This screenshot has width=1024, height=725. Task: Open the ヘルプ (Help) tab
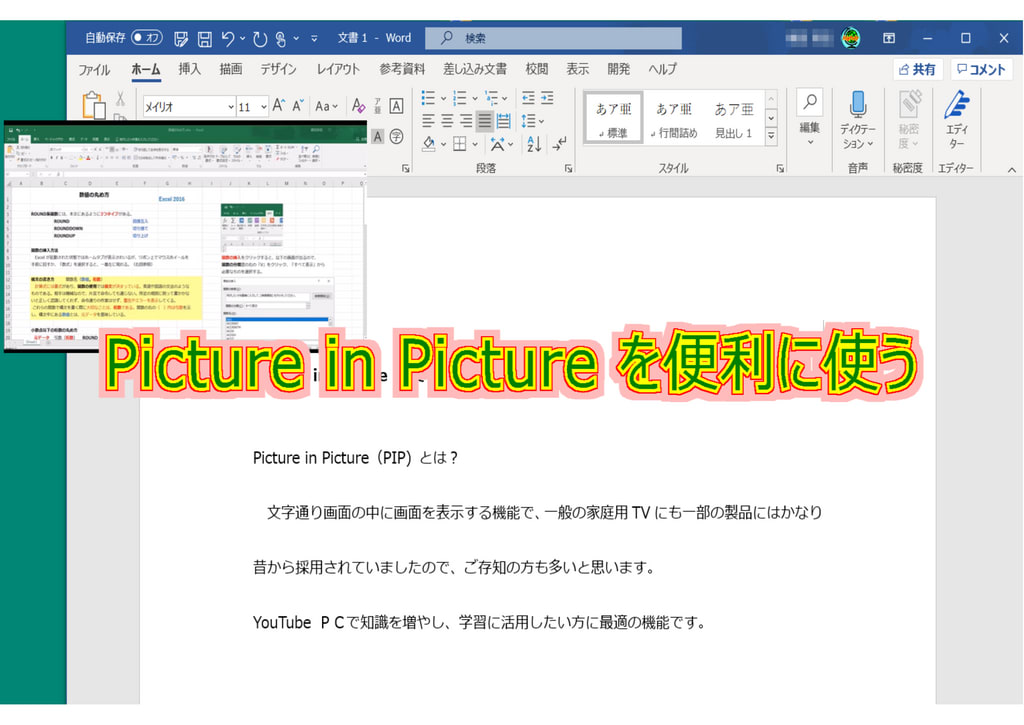tap(662, 69)
